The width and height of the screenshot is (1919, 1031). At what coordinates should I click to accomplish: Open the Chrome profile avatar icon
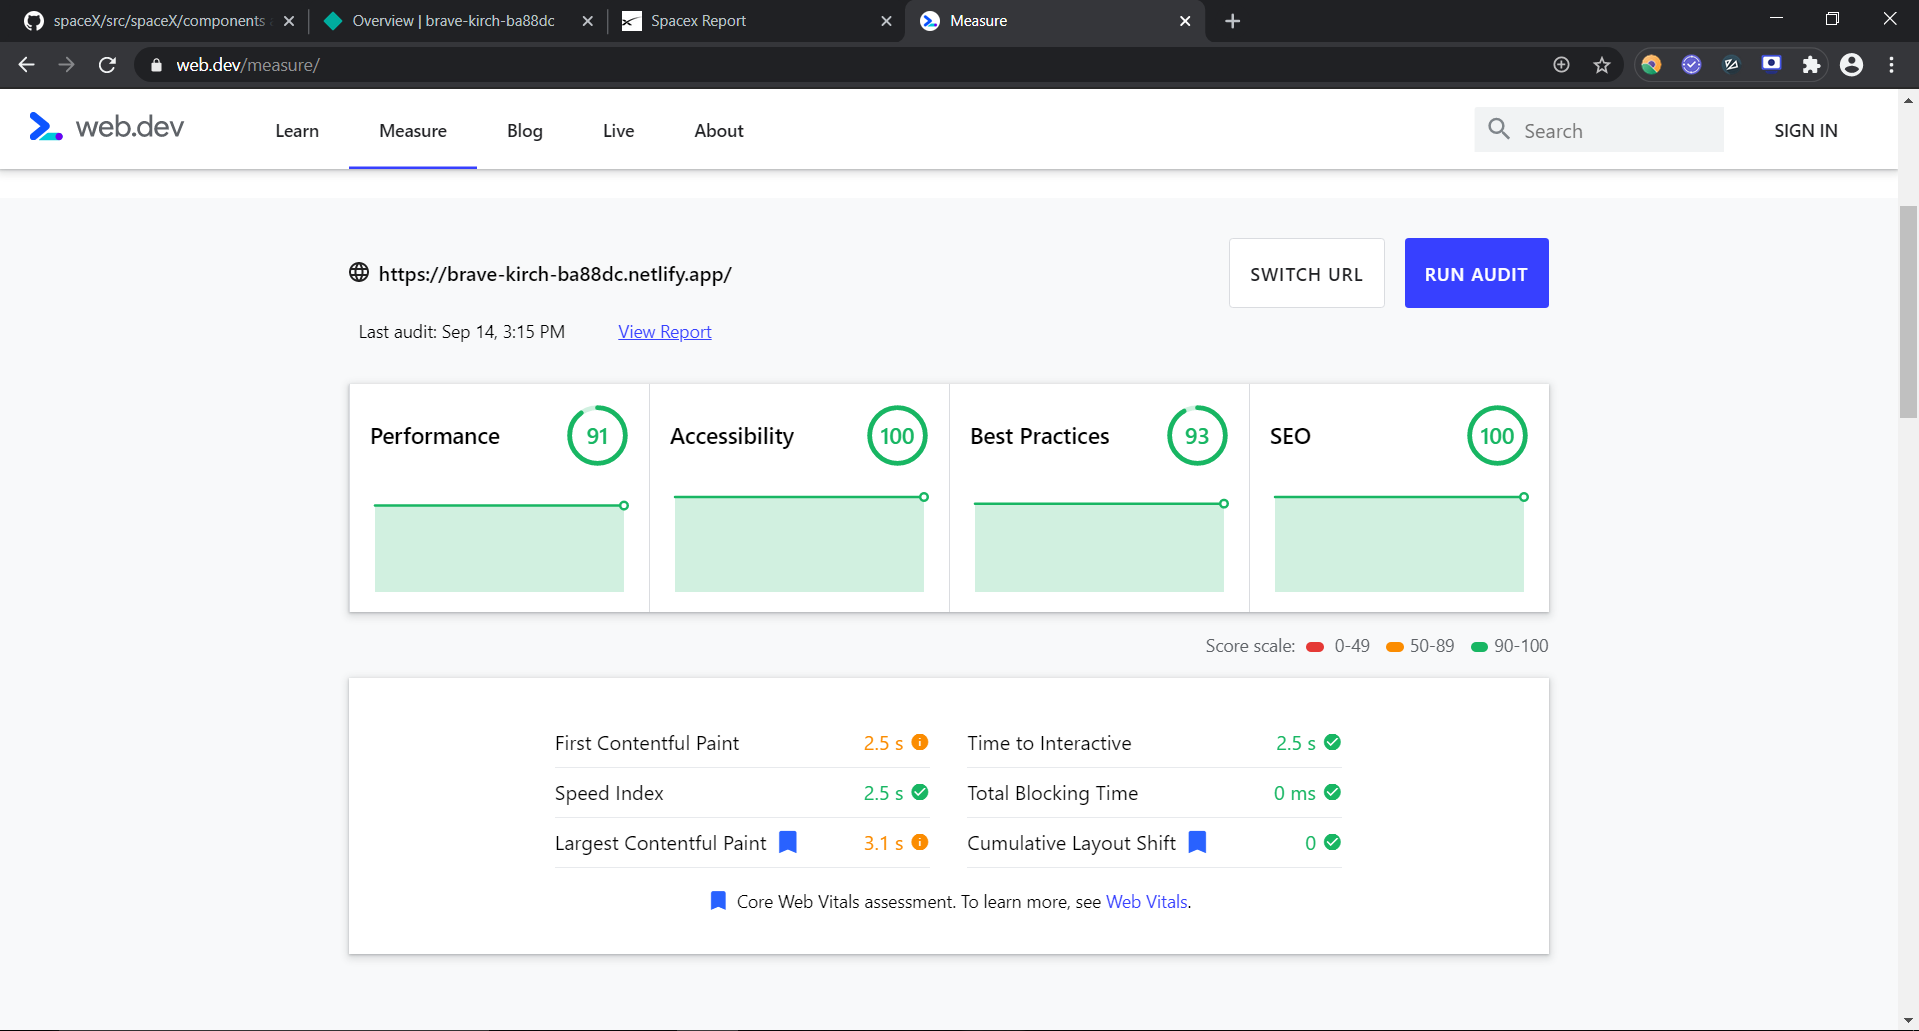pos(1851,65)
